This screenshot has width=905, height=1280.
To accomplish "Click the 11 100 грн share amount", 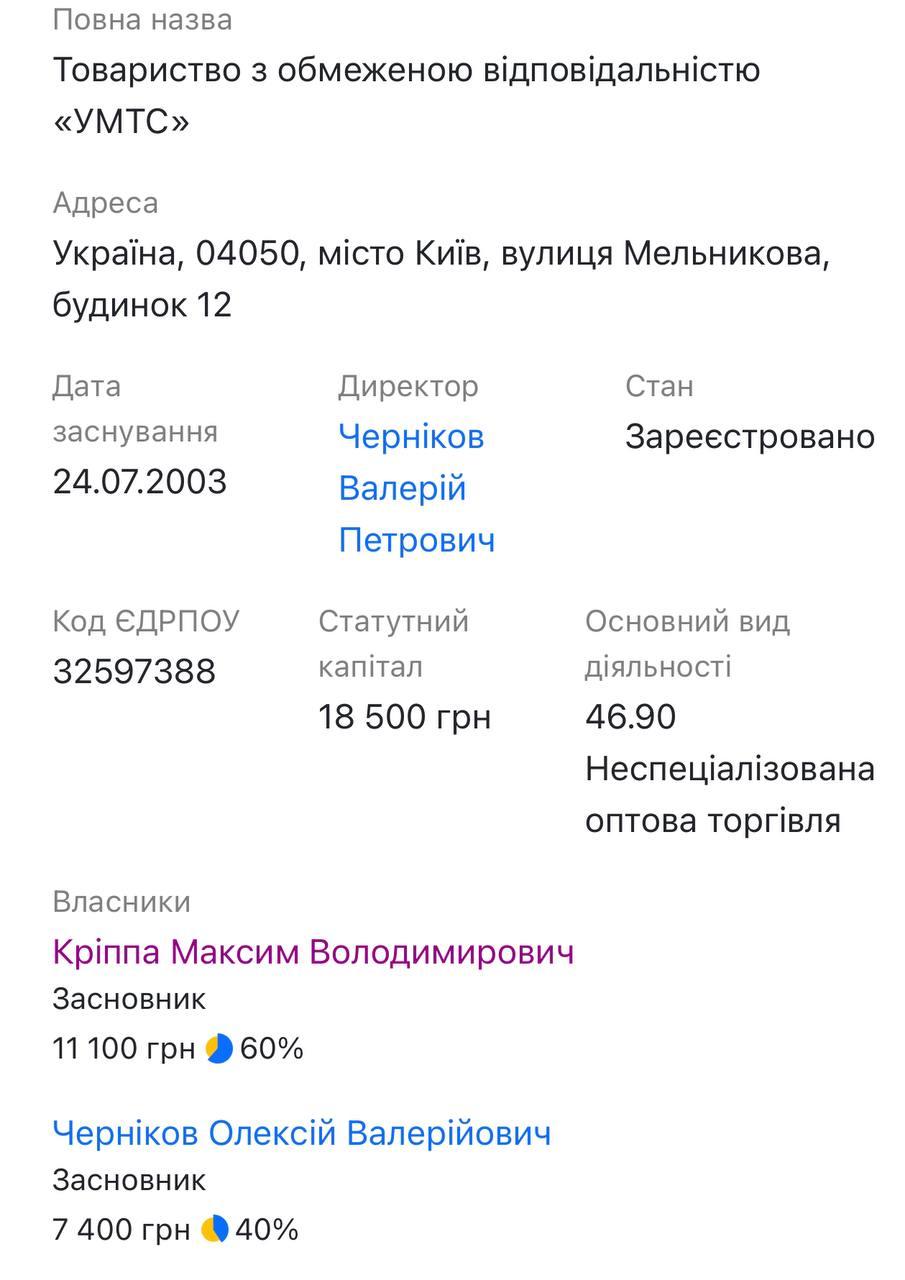I will (x=124, y=1049).
